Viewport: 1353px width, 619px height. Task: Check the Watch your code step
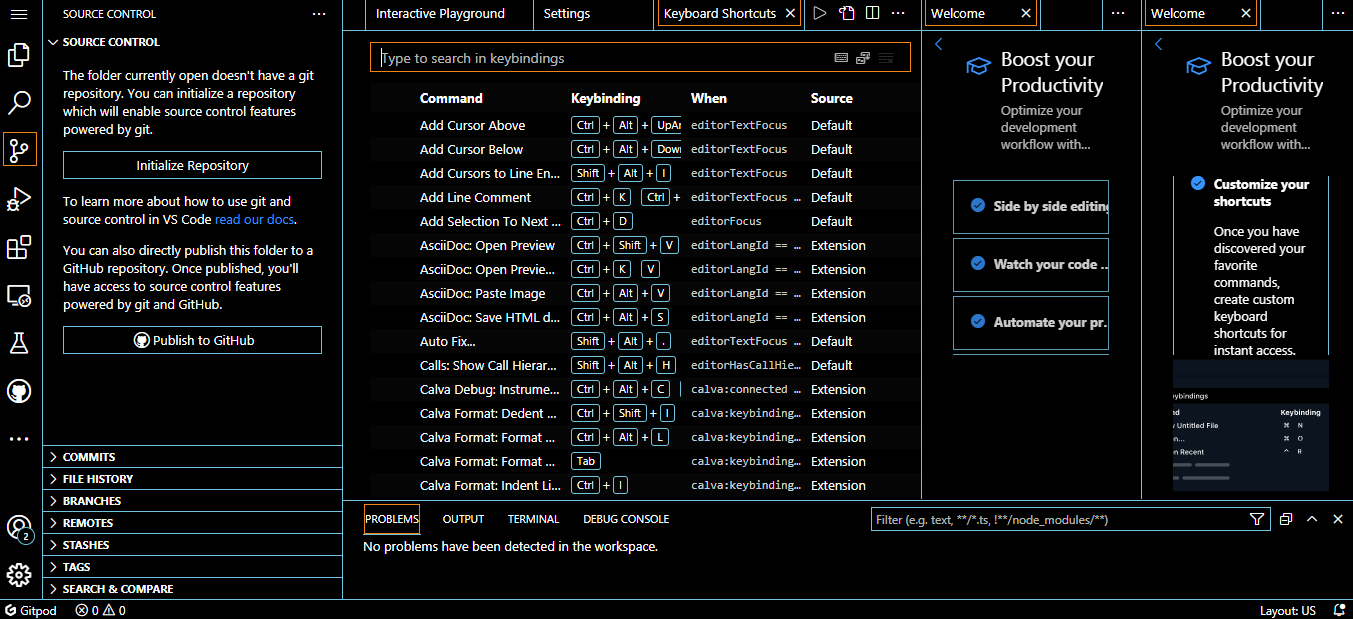click(978, 264)
